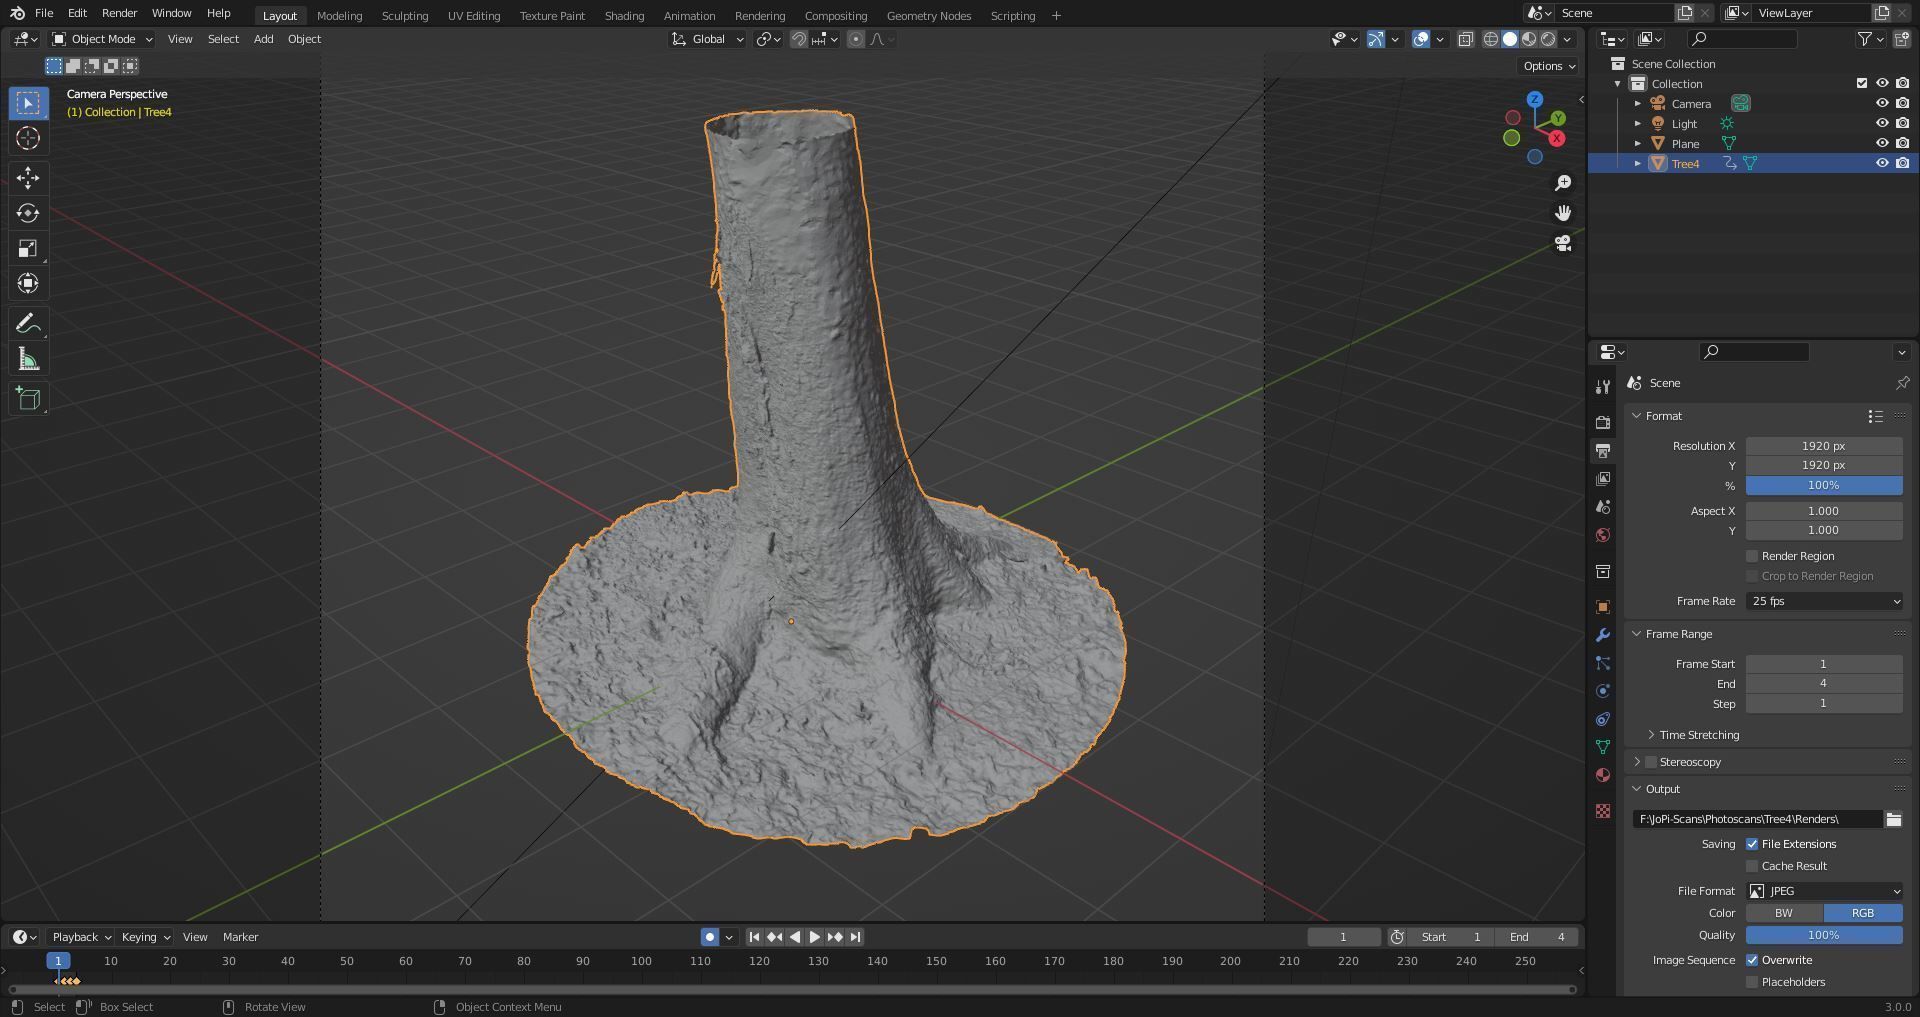Activate the Move tool
1920x1017 pixels.
click(28, 178)
